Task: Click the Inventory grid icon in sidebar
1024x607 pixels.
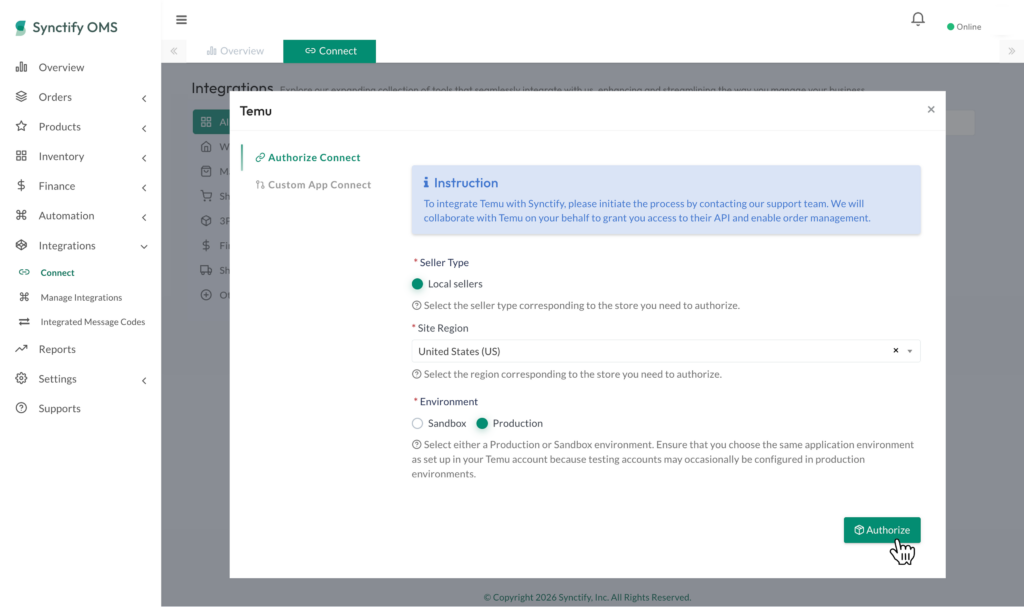Action: coord(22,156)
